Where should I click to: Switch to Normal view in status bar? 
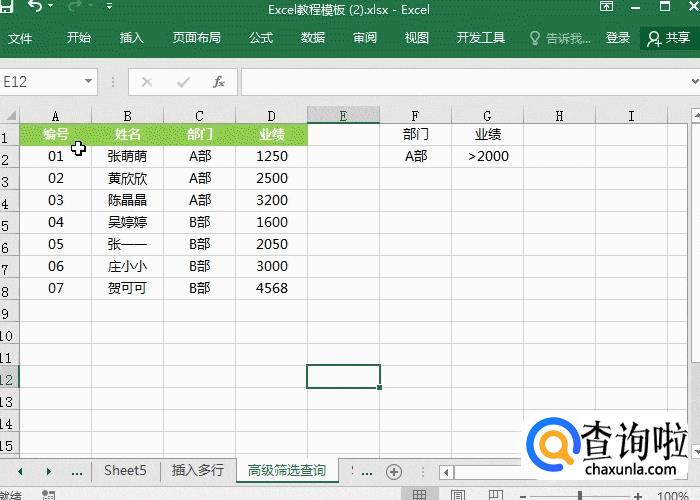pyautogui.click(x=420, y=494)
